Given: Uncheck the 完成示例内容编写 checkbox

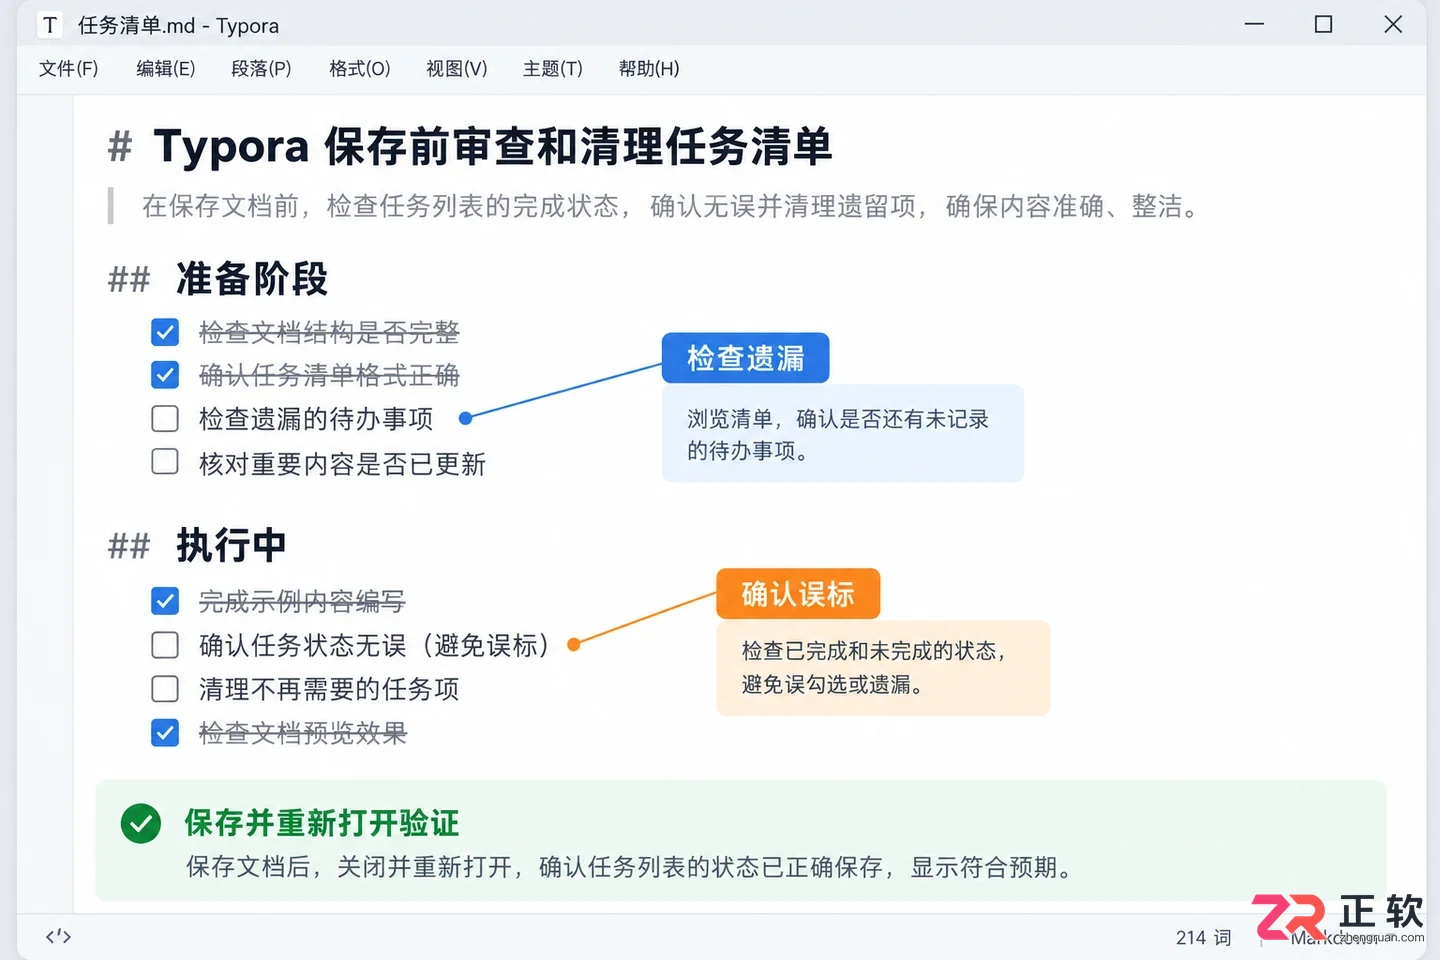Looking at the screenshot, I should 165,601.
